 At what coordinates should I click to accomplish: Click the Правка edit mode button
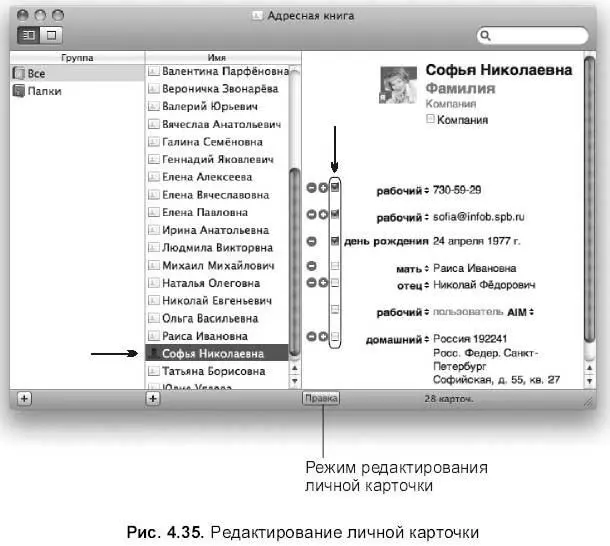point(321,399)
